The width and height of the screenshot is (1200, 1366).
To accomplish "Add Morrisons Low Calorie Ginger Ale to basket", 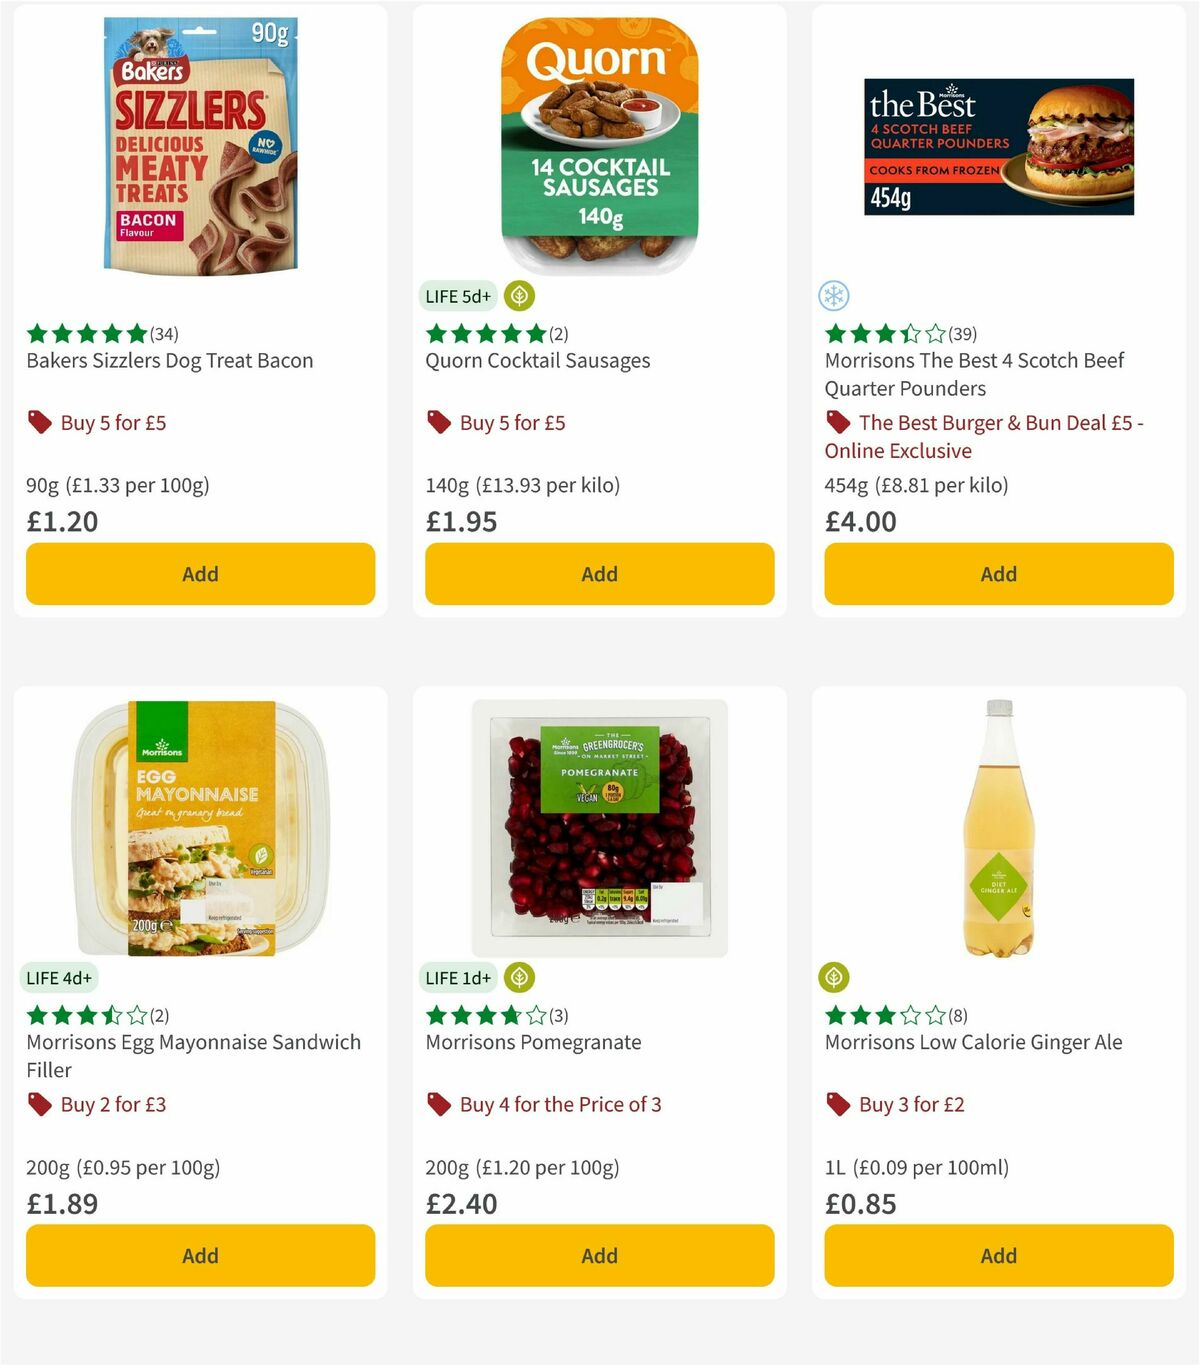I will tap(998, 1255).
